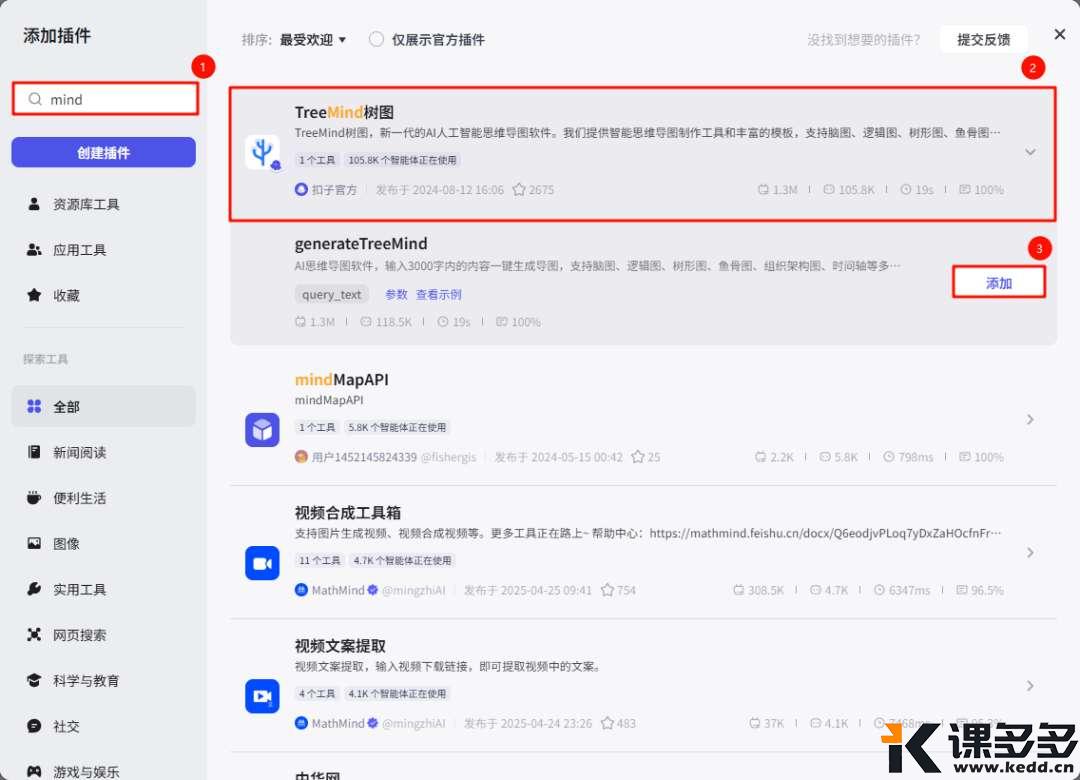Click the 实用工具 wrench icon

click(34, 589)
